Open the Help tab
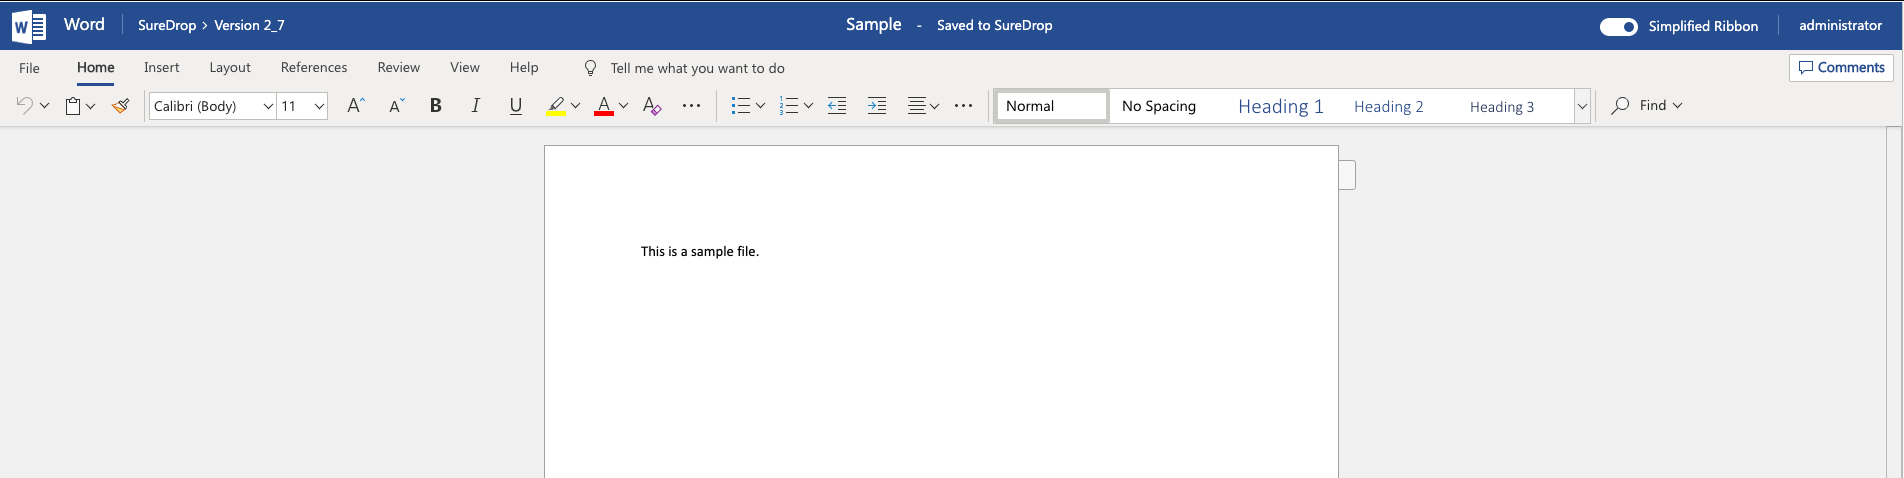The image size is (1904, 478). [524, 67]
